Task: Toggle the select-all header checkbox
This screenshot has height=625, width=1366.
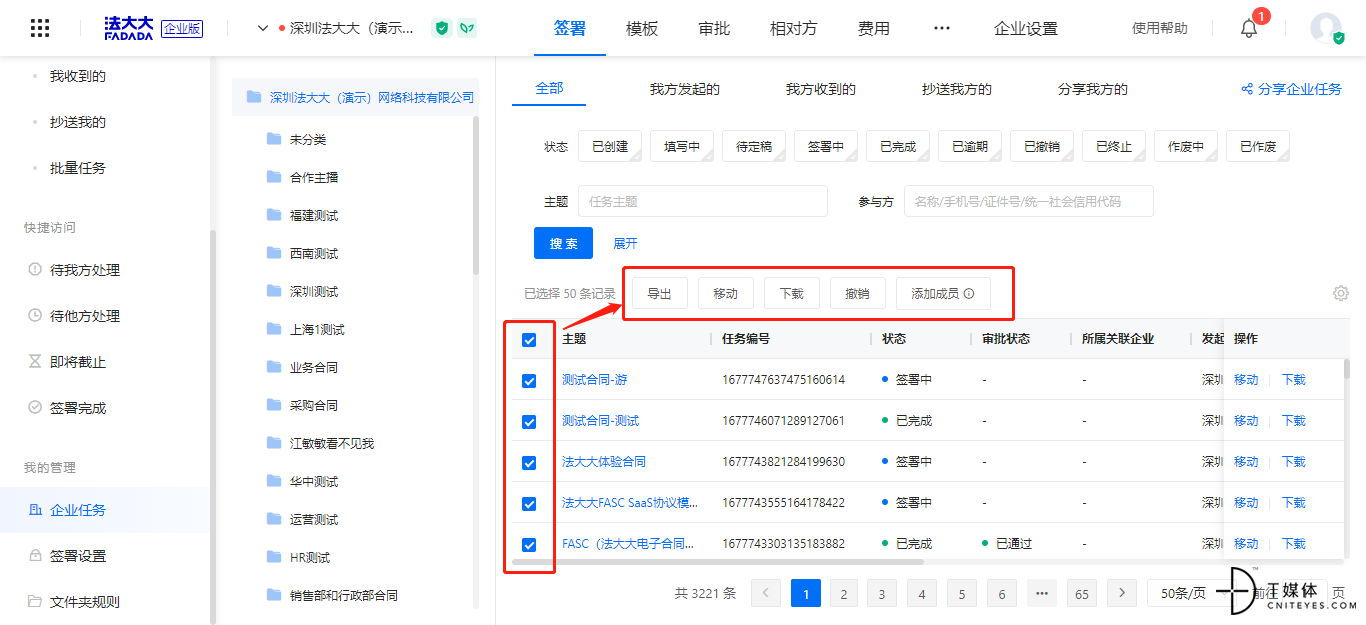Action: [529, 340]
